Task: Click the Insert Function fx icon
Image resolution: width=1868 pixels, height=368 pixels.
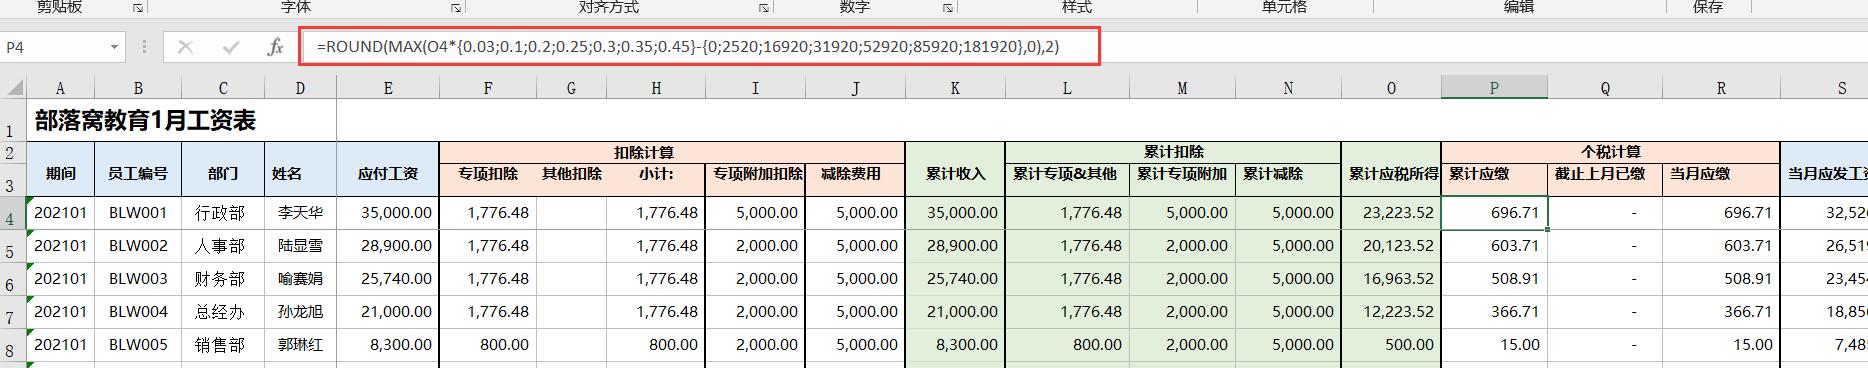Action: (276, 47)
